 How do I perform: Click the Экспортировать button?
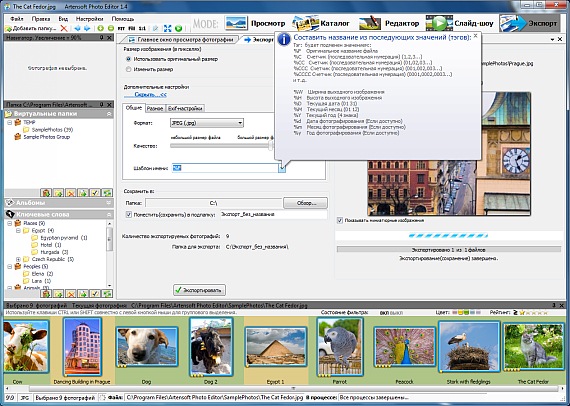pos(199,290)
